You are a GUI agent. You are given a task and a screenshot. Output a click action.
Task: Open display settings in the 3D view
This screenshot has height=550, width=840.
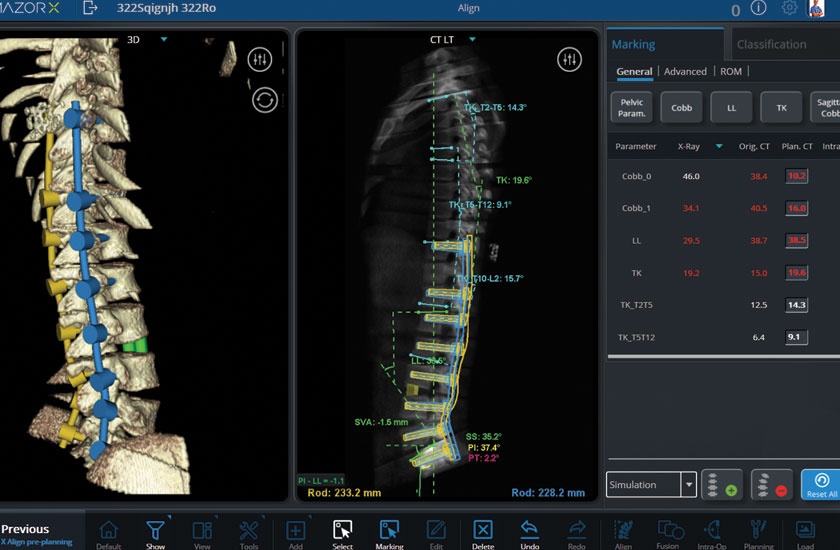click(x=260, y=60)
